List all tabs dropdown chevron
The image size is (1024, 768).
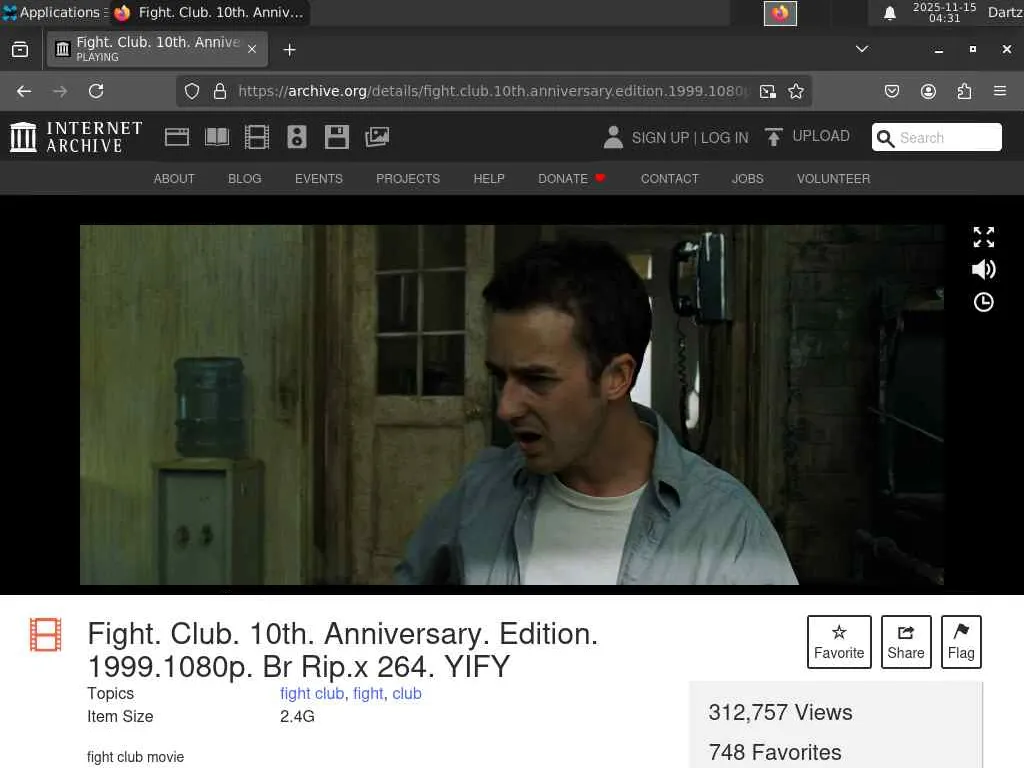coord(862,49)
